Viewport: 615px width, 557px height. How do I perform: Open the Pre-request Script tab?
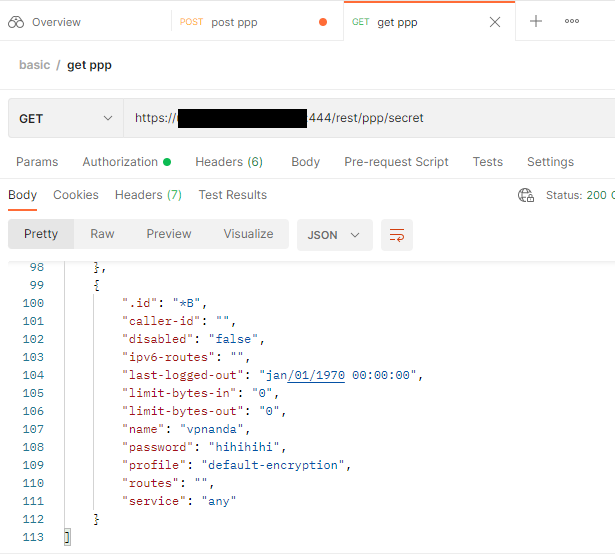pyautogui.click(x=396, y=162)
